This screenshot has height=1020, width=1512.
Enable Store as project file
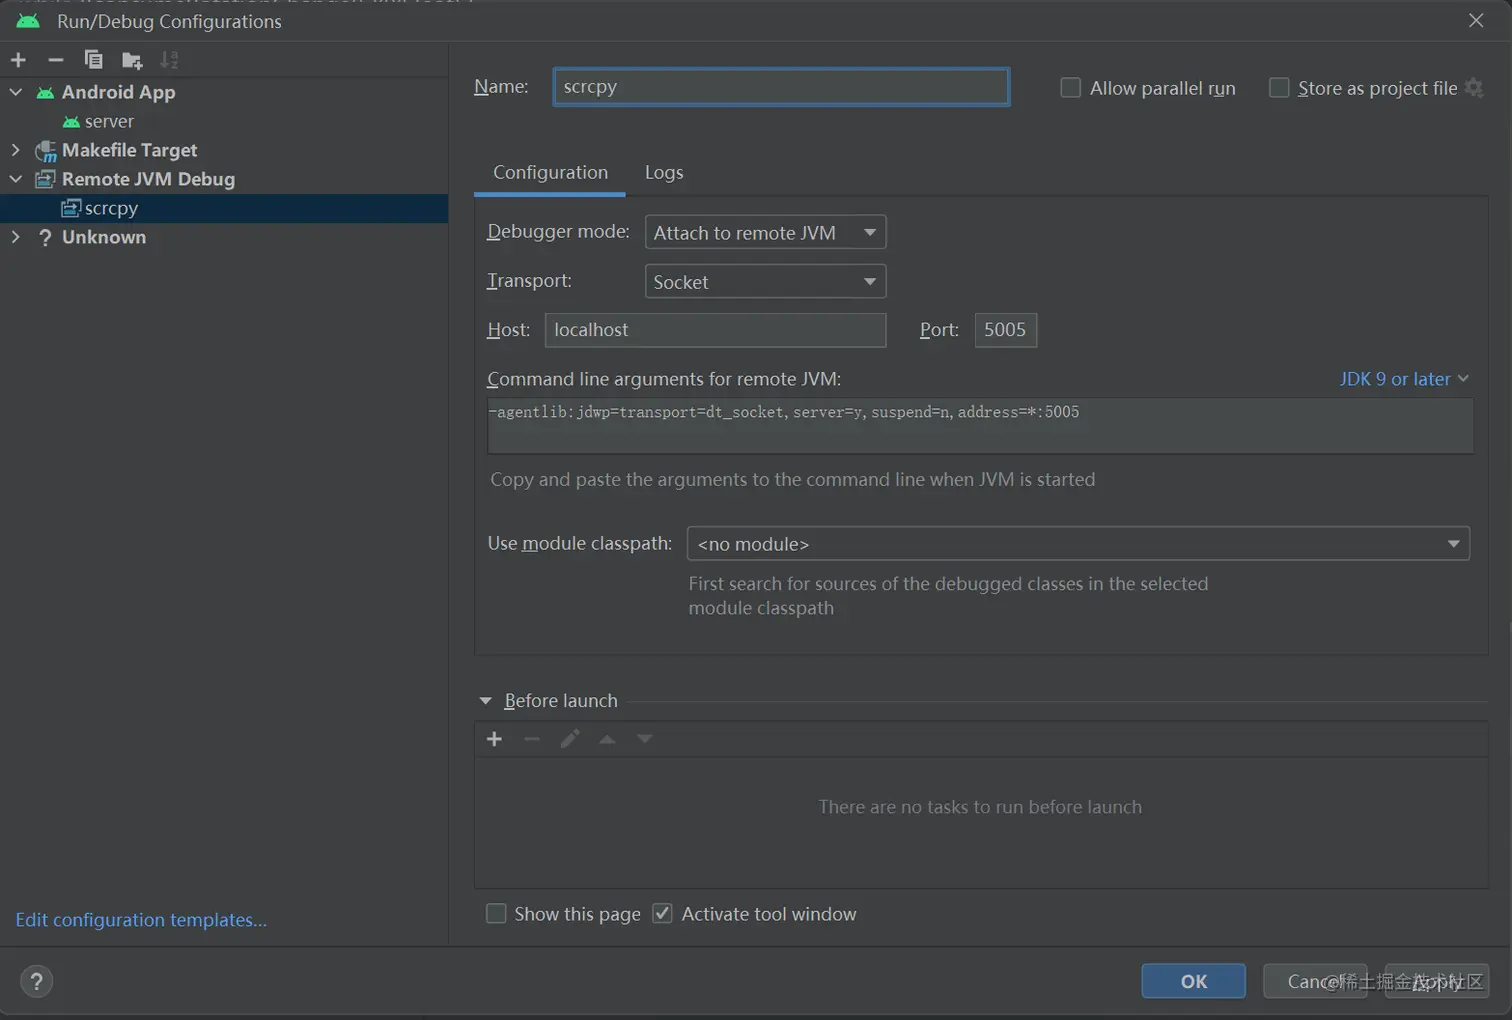1279,88
